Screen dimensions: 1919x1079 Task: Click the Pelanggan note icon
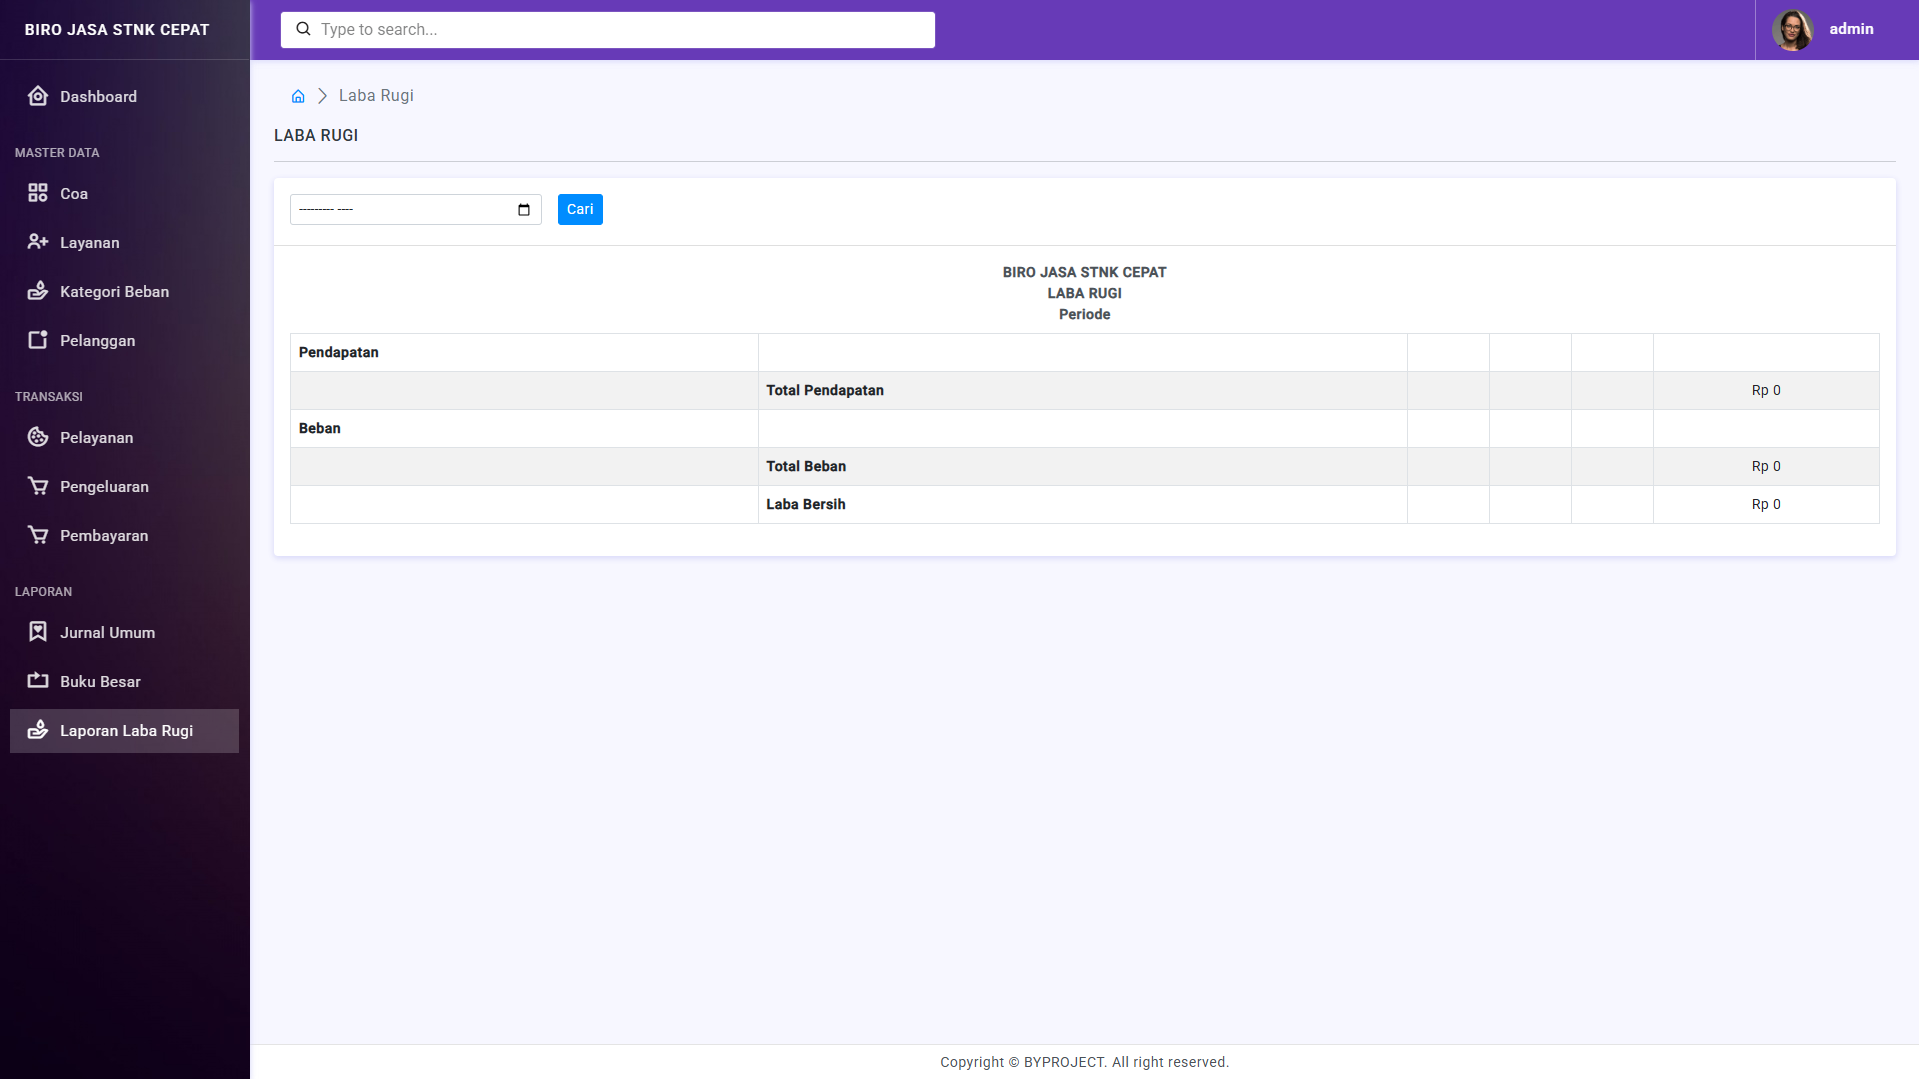(x=38, y=340)
